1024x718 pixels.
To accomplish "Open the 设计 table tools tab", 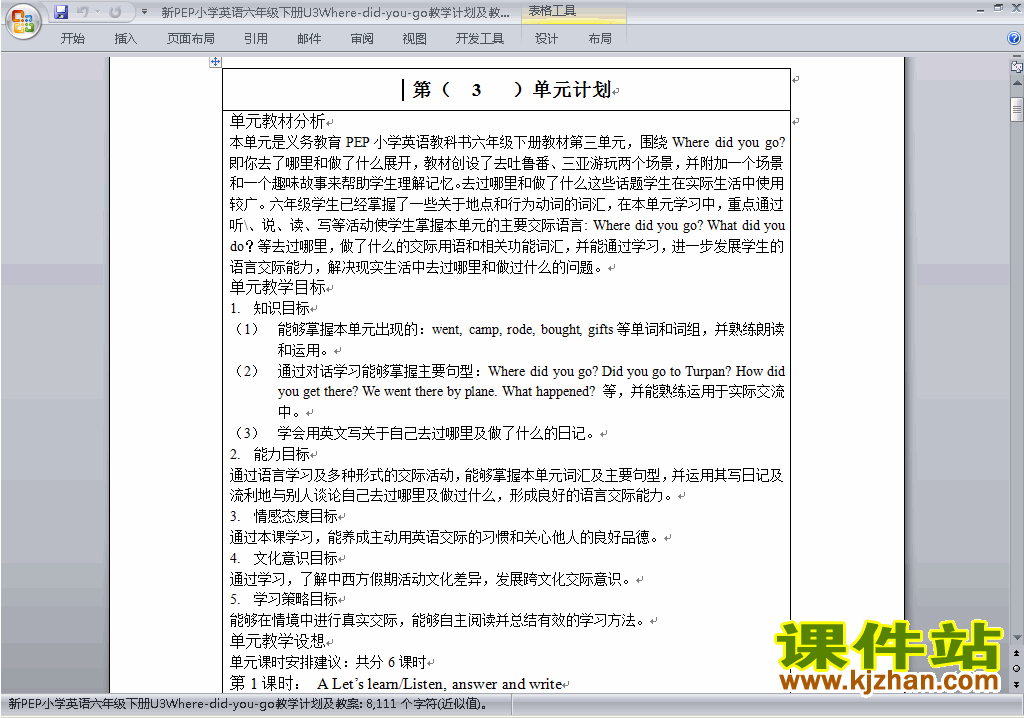I will 546,39.
